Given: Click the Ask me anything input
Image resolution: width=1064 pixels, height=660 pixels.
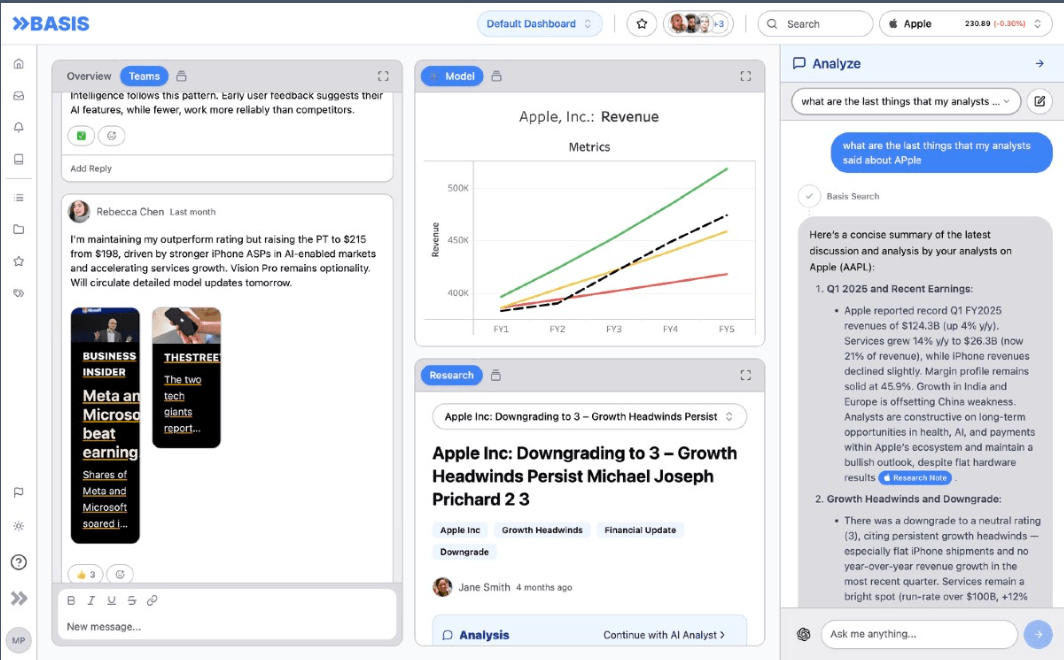Looking at the screenshot, I should [919, 634].
